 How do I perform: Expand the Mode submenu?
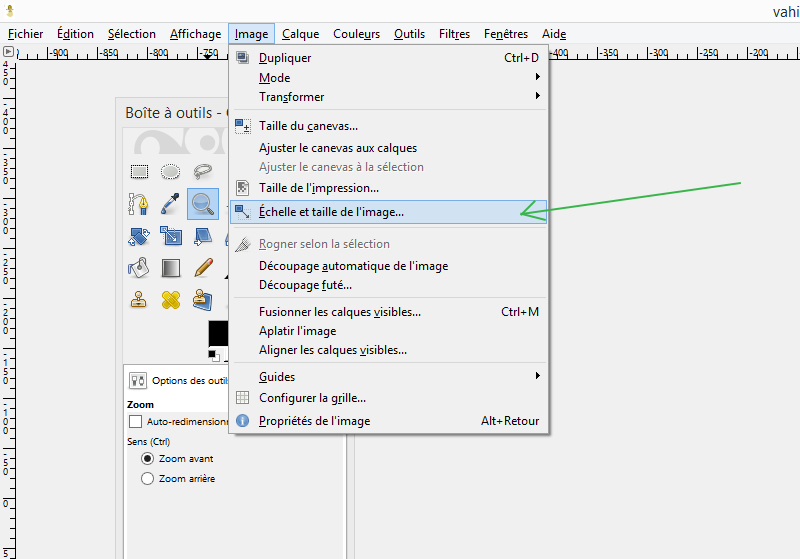click(x=389, y=78)
